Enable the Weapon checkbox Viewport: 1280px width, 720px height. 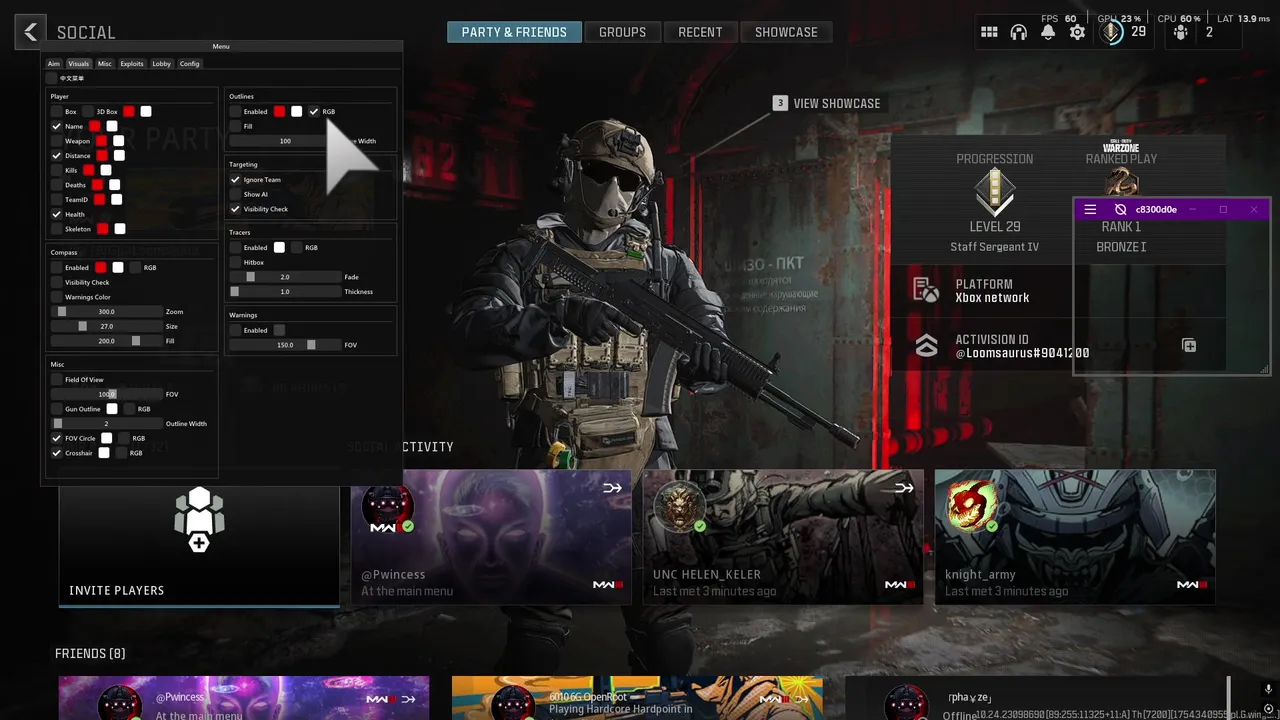point(57,141)
